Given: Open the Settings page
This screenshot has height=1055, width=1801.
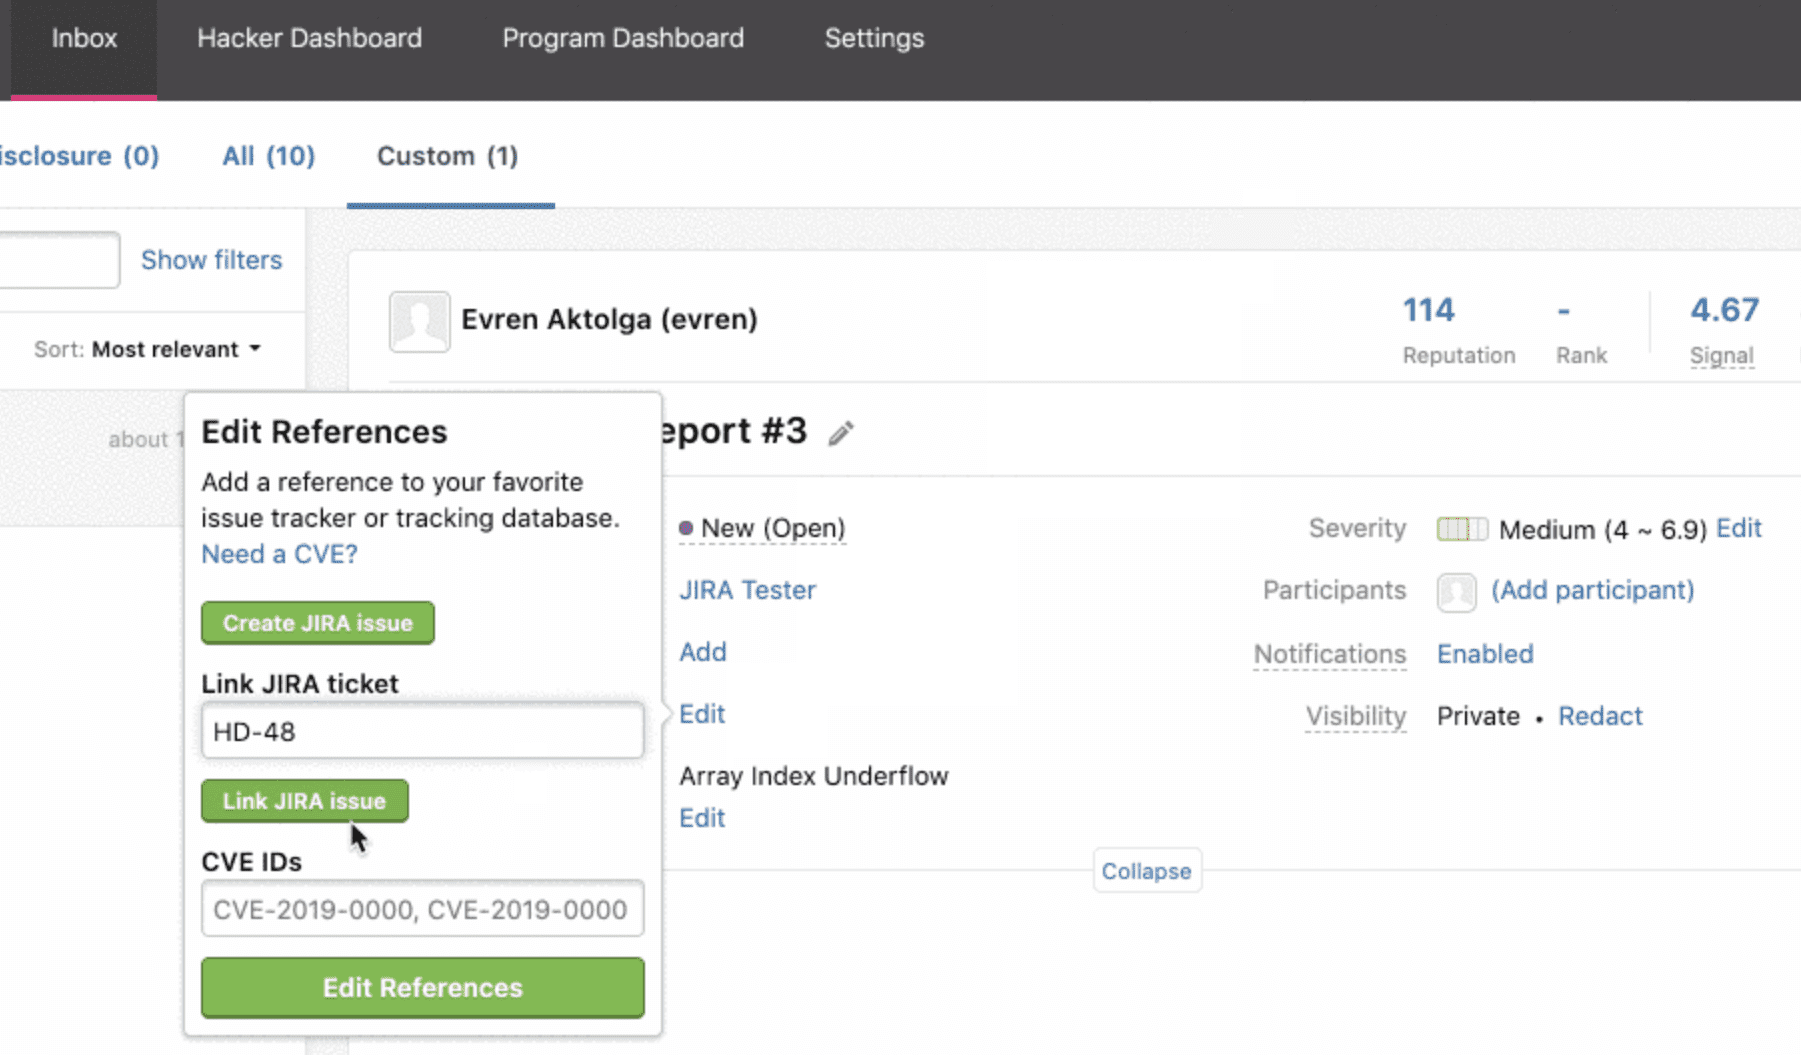Looking at the screenshot, I should pyautogui.click(x=873, y=38).
